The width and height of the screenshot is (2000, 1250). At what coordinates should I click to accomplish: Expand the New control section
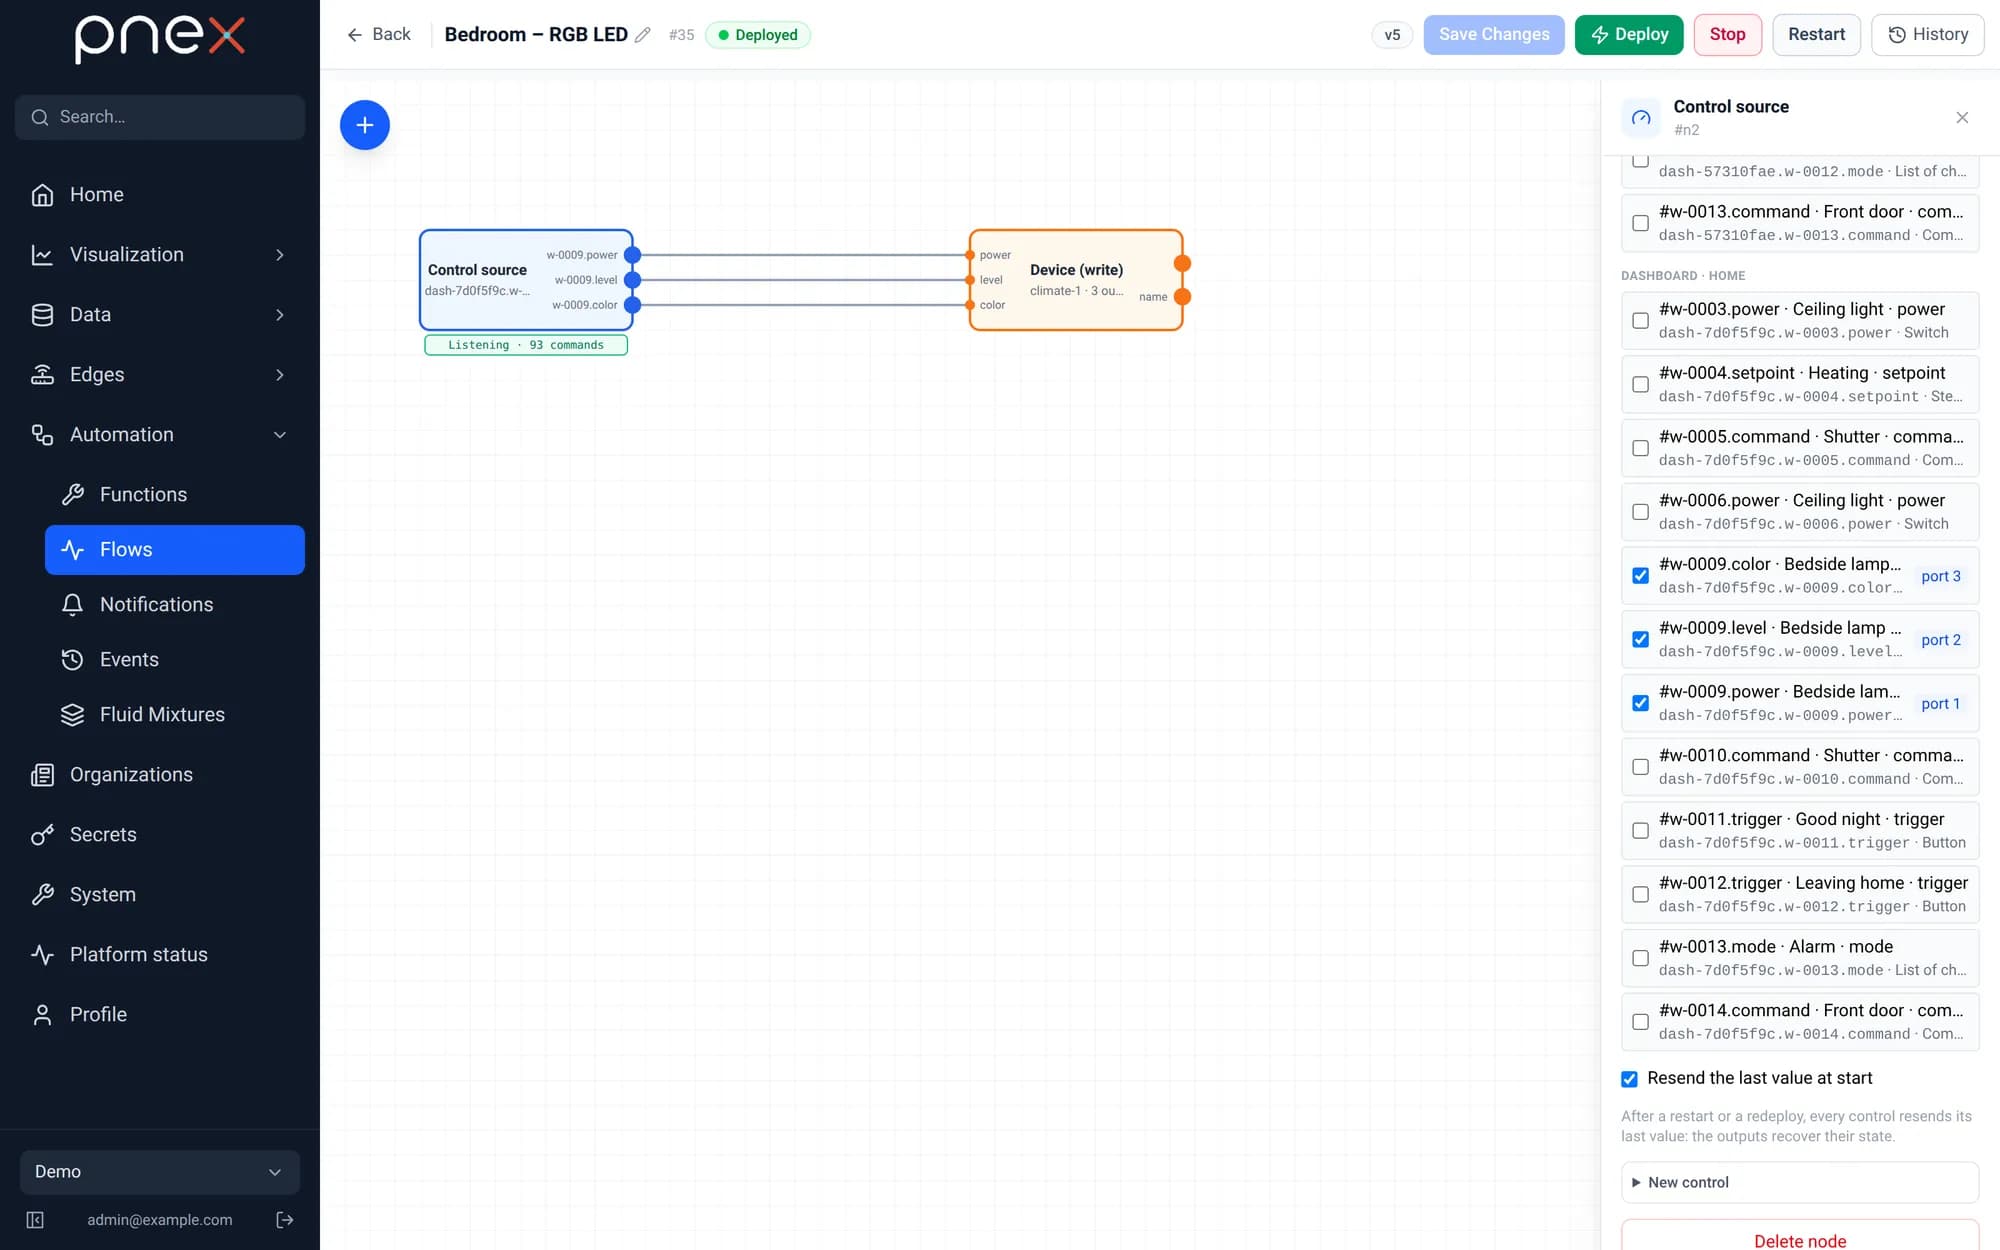point(1800,1182)
